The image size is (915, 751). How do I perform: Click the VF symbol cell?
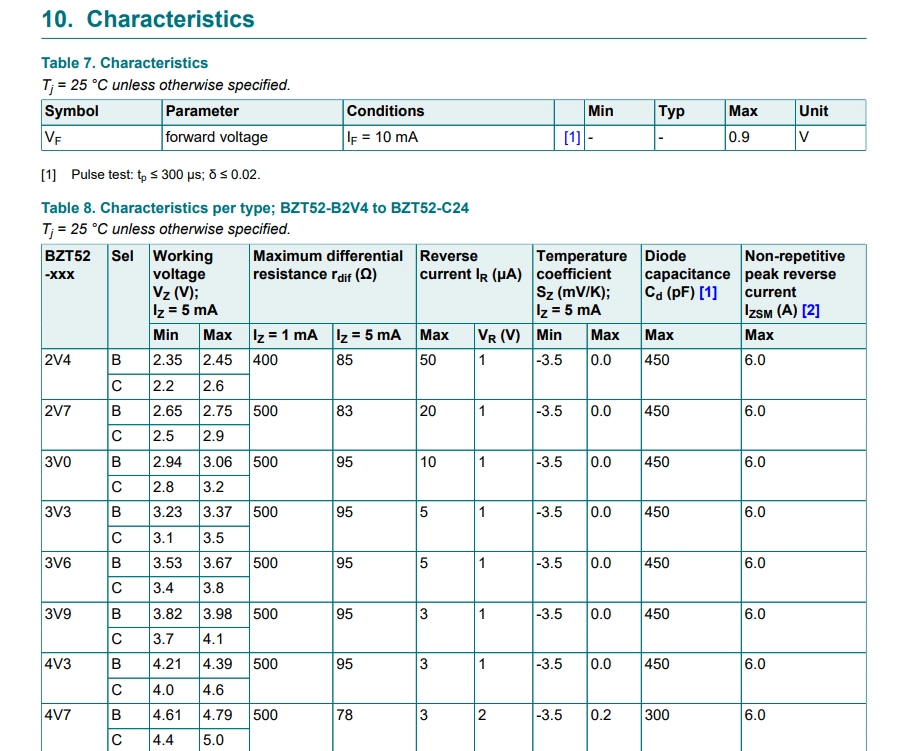click(x=101, y=138)
